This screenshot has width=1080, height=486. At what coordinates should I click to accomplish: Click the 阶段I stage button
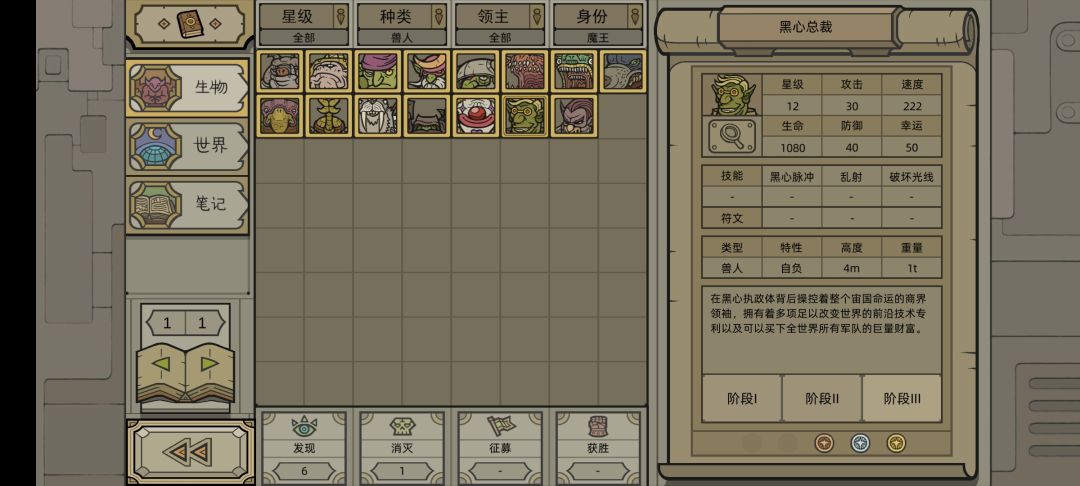742,399
